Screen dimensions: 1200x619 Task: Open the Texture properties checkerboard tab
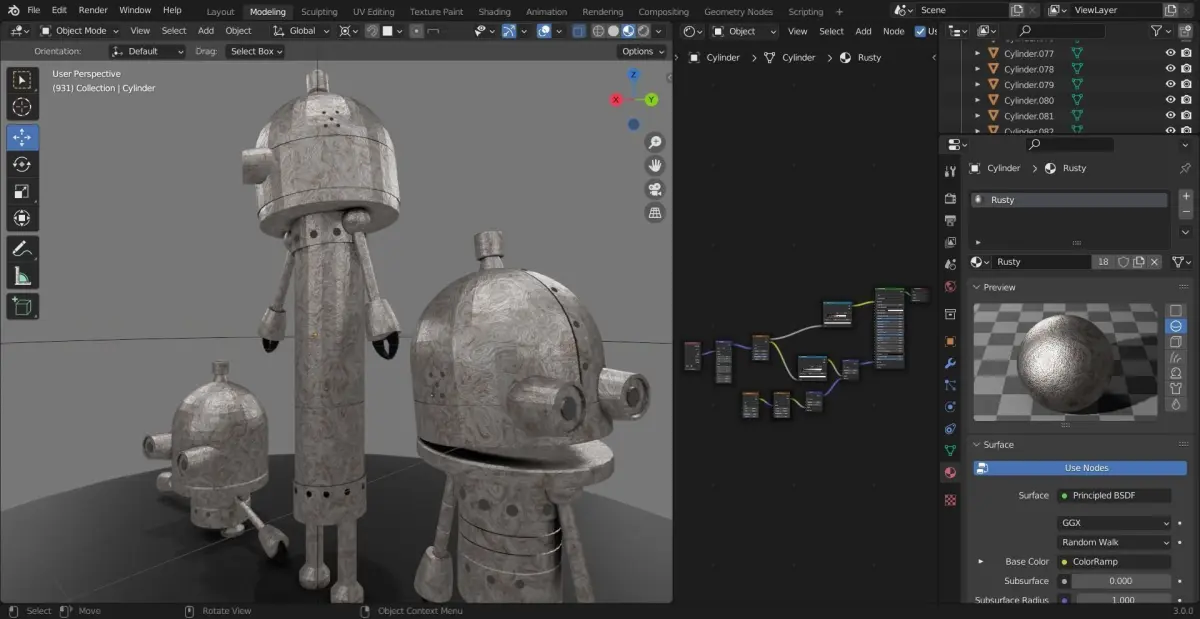point(950,499)
